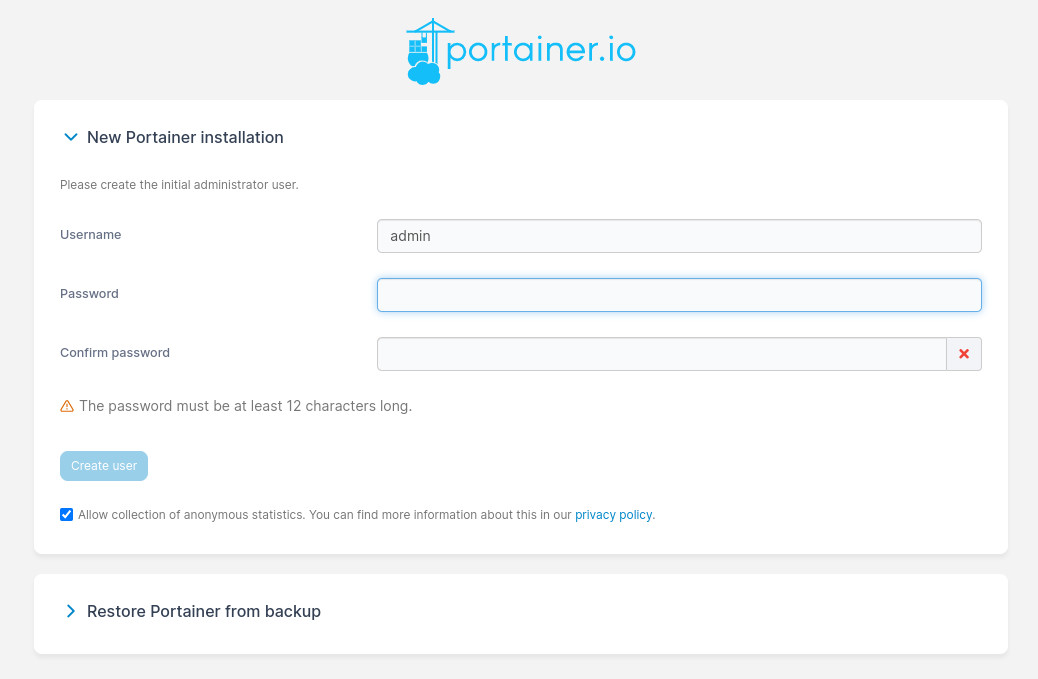This screenshot has height=679, width=1038.
Task: Select the Confirm password input field
Action: point(661,354)
